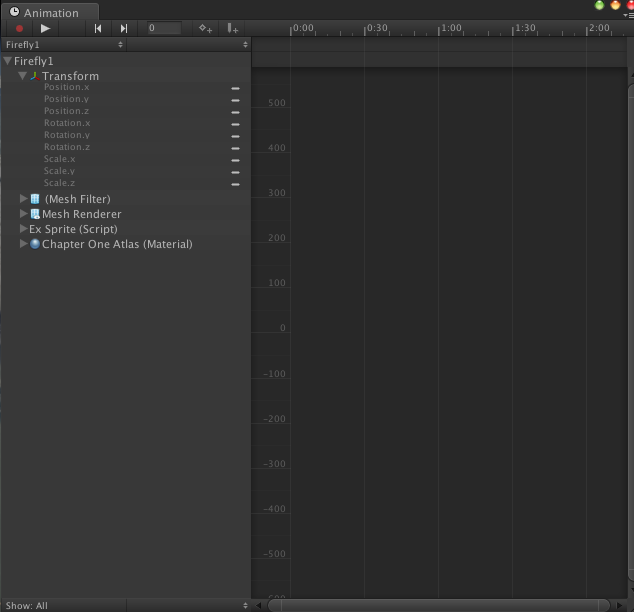Select the Position.z property
Image resolution: width=634 pixels, height=612 pixels.
(66, 111)
